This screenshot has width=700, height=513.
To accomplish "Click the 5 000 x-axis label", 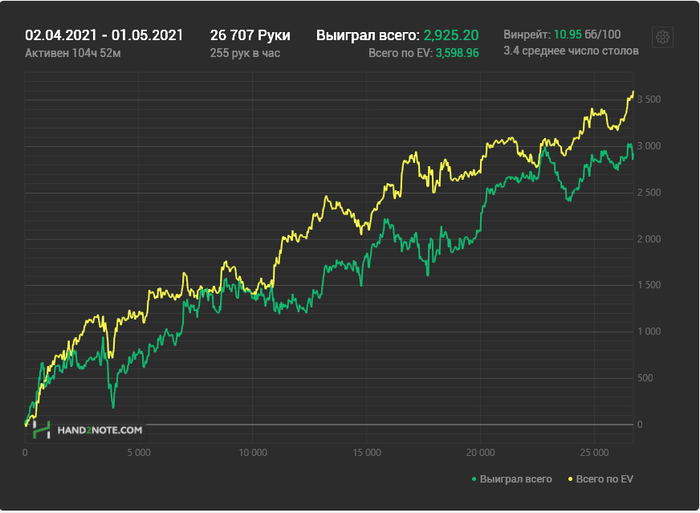I will point(139,453).
